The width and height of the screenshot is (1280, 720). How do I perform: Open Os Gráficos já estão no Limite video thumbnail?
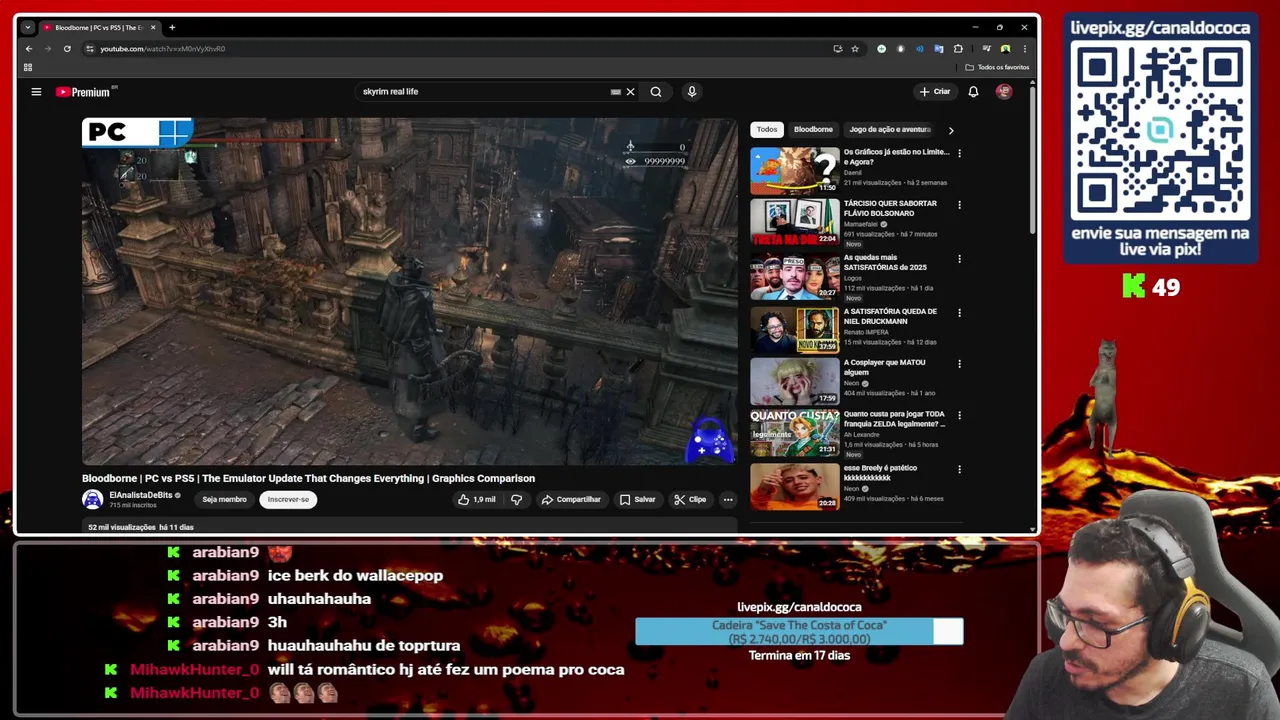click(x=795, y=170)
